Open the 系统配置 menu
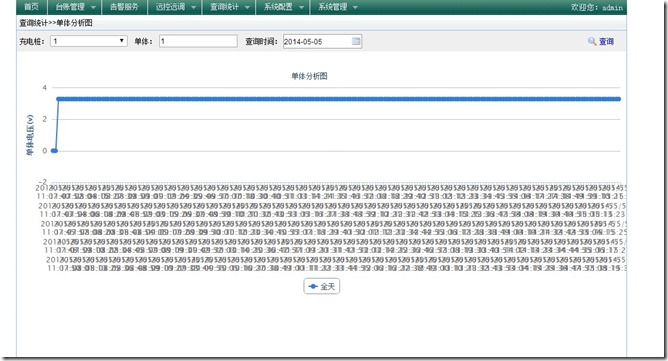The height and width of the screenshot is (361, 668). coord(278,7)
